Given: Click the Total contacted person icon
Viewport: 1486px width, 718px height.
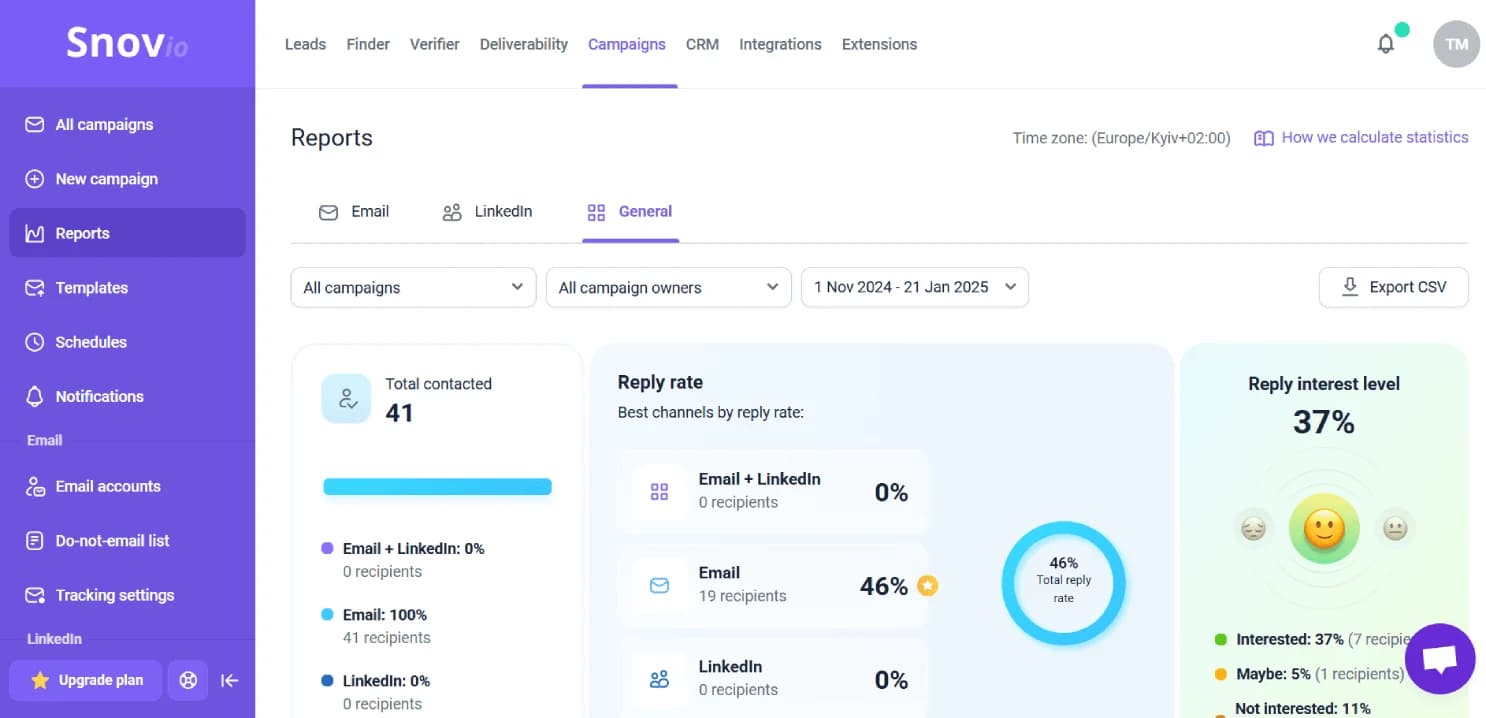Looking at the screenshot, I should (347, 399).
